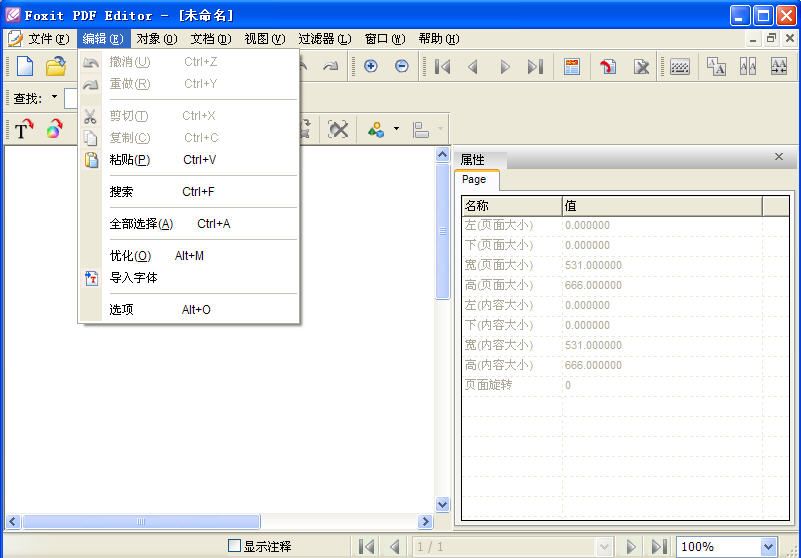Click the color wheel tool icon
This screenshot has height=558, width=801.
click(x=54, y=130)
